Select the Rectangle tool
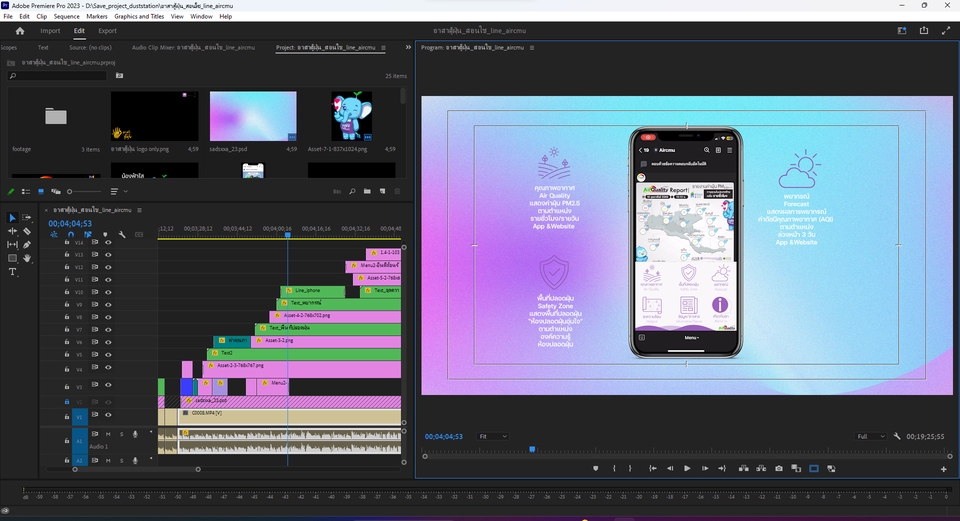The width and height of the screenshot is (960, 521). click(x=12, y=258)
